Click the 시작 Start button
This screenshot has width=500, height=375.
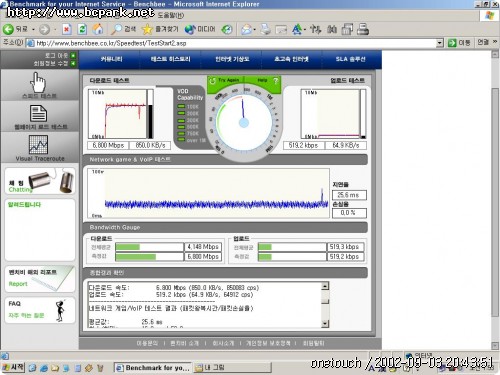point(13,368)
